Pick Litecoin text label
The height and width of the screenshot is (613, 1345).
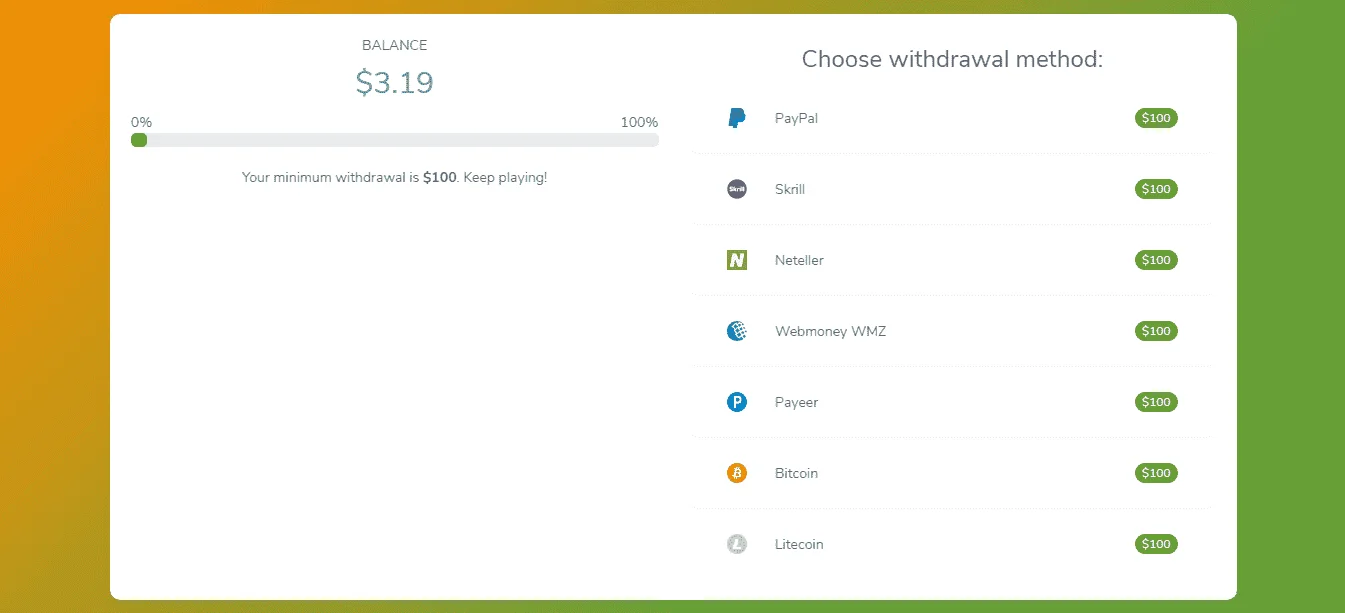[799, 544]
